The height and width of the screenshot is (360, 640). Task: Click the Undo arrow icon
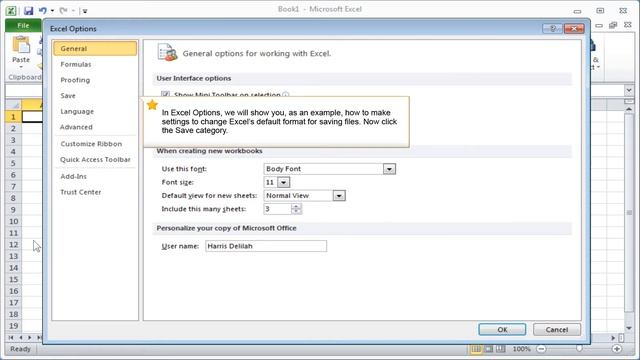(x=43, y=11)
